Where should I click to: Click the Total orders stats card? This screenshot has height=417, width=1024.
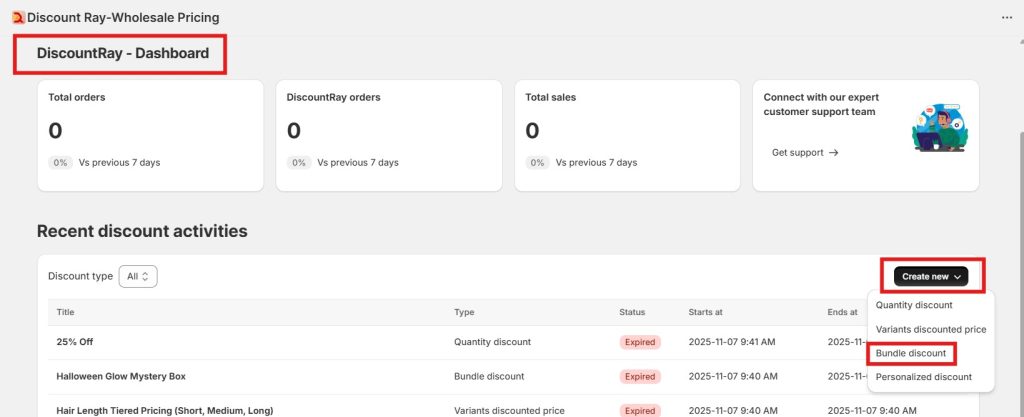click(150, 135)
